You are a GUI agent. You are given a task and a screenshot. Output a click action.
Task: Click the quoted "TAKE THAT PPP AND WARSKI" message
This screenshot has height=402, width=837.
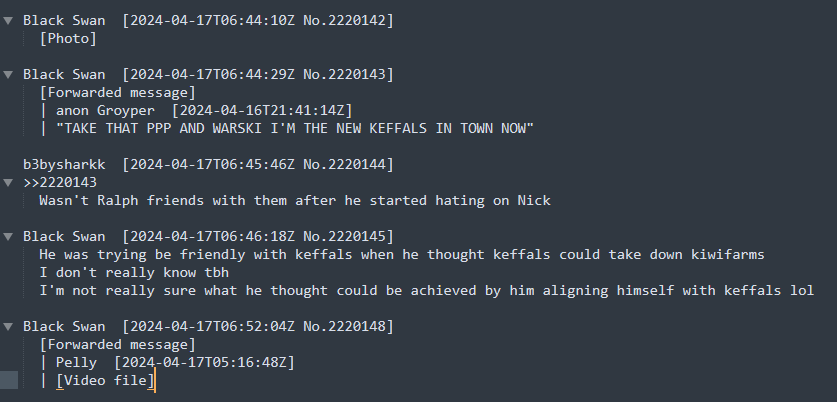tap(295, 128)
